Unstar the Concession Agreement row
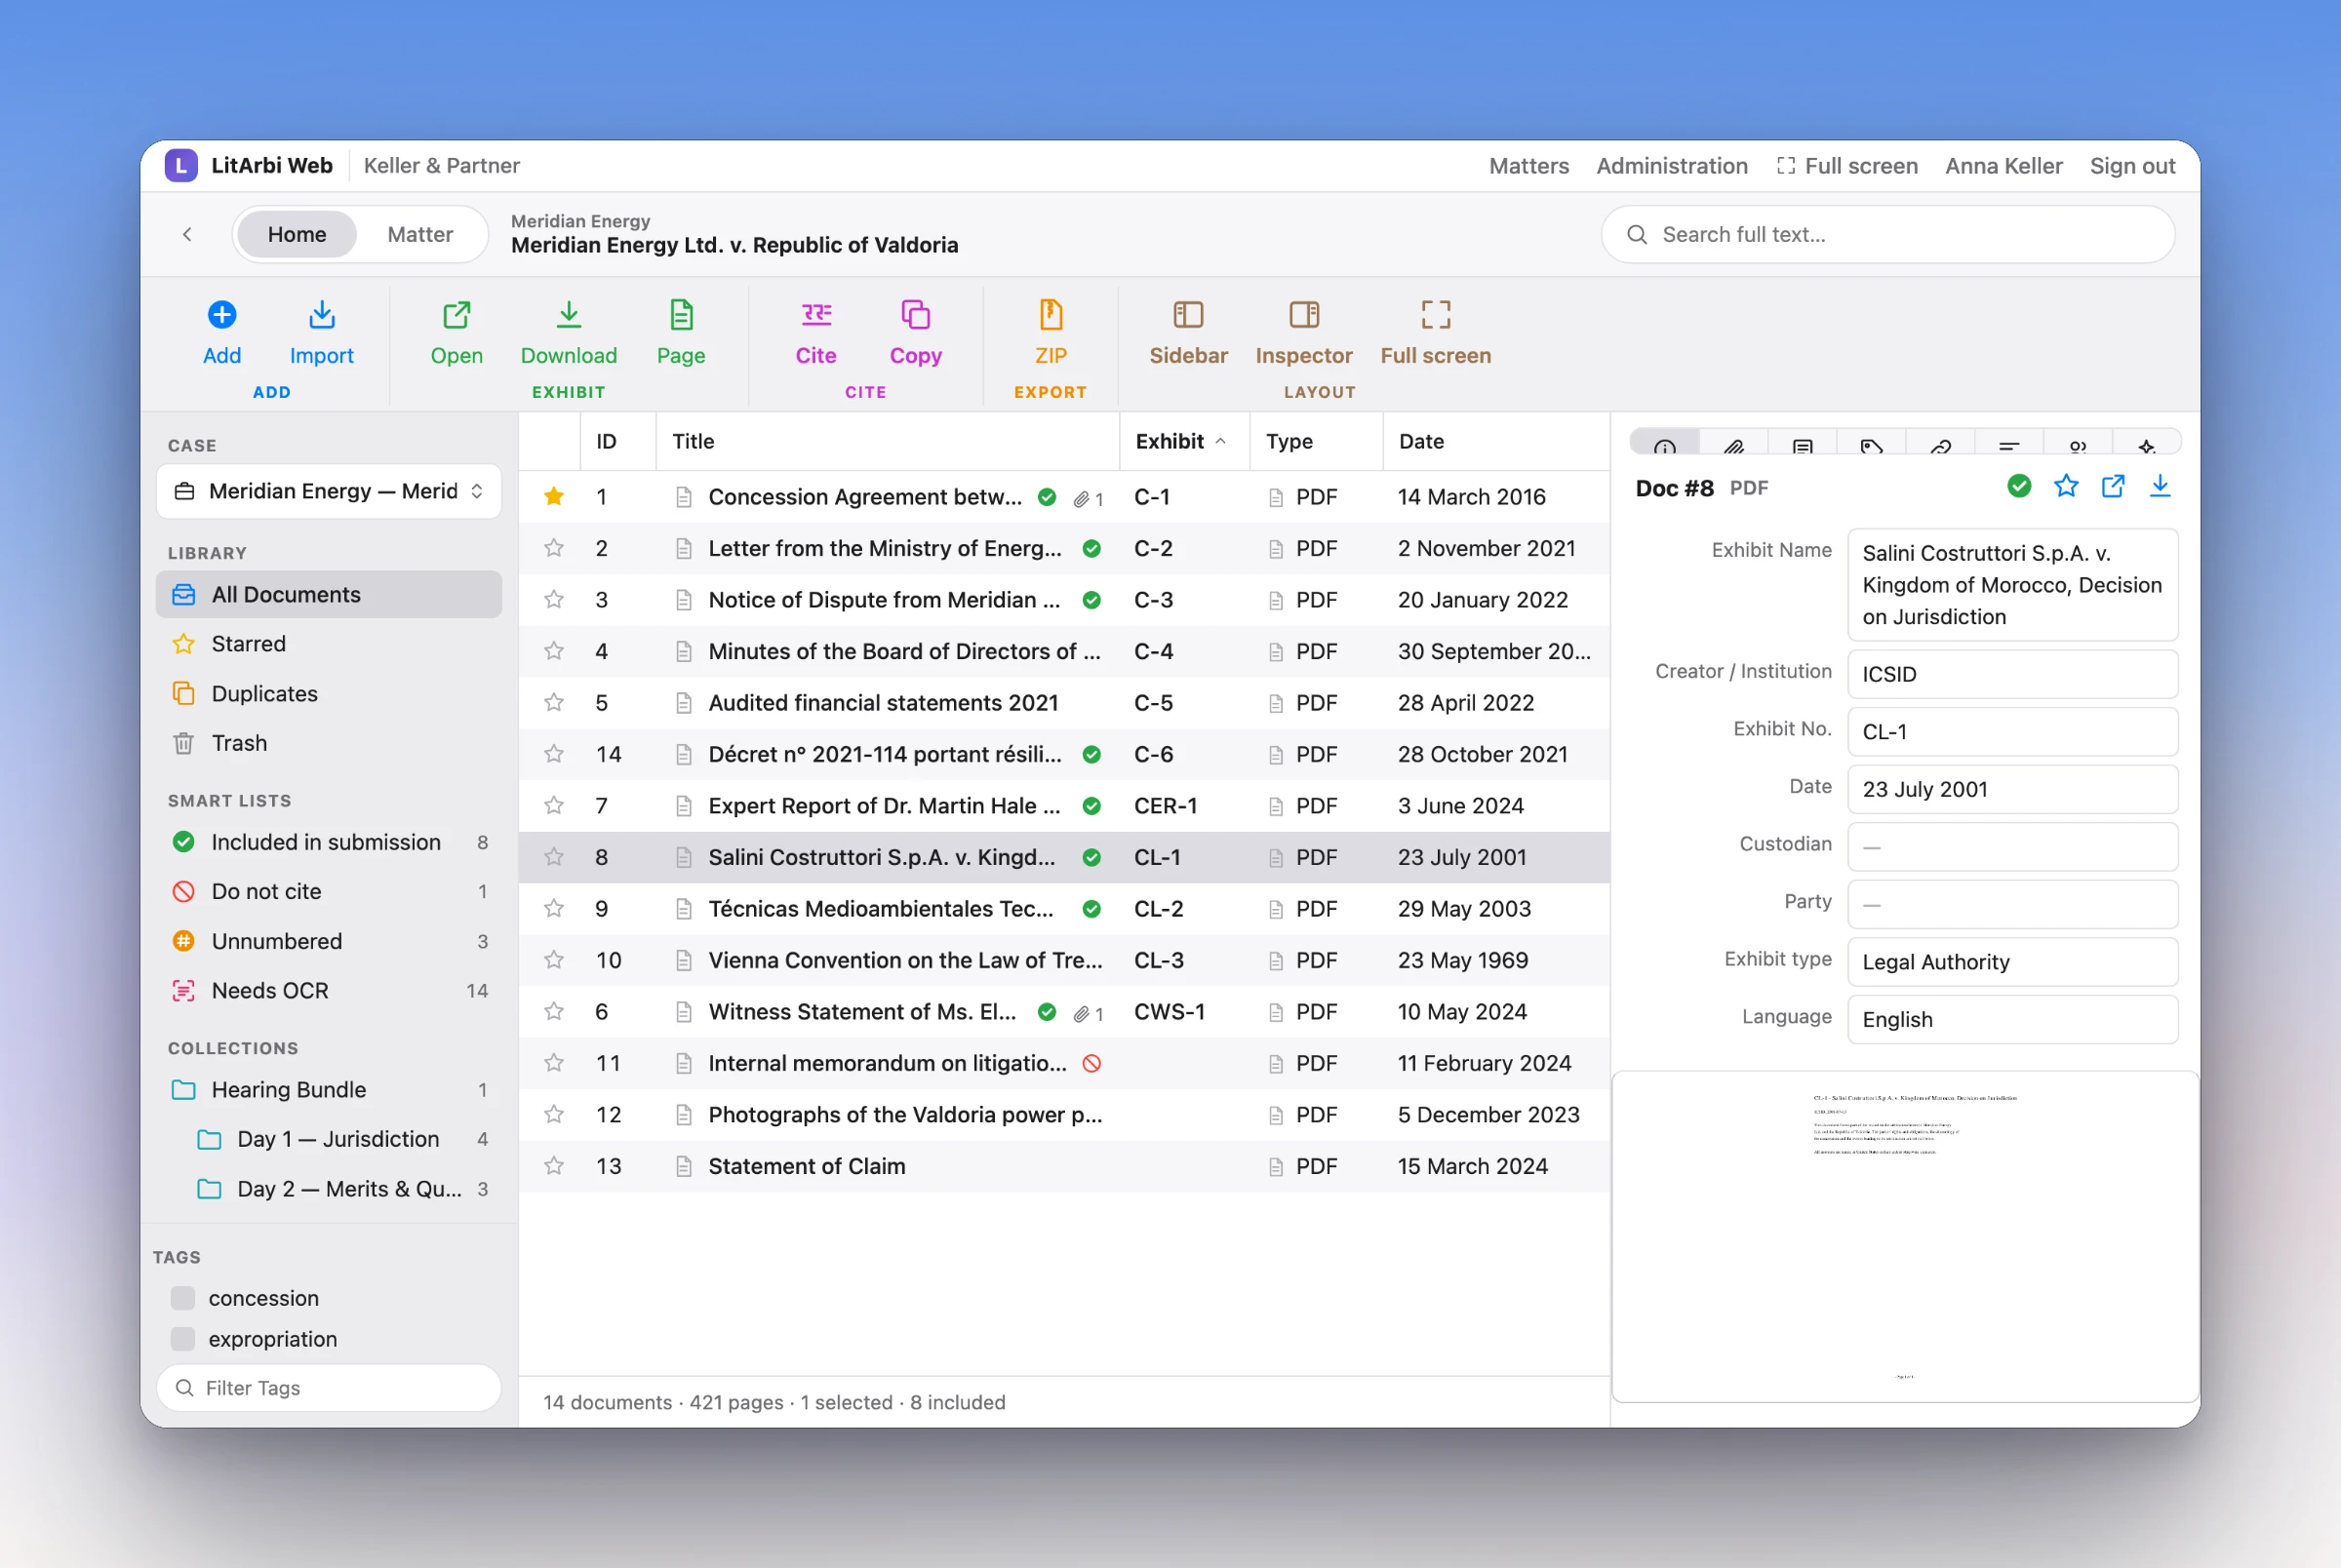The width and height of the screenshot is (2341, 1568). (554, 497)
